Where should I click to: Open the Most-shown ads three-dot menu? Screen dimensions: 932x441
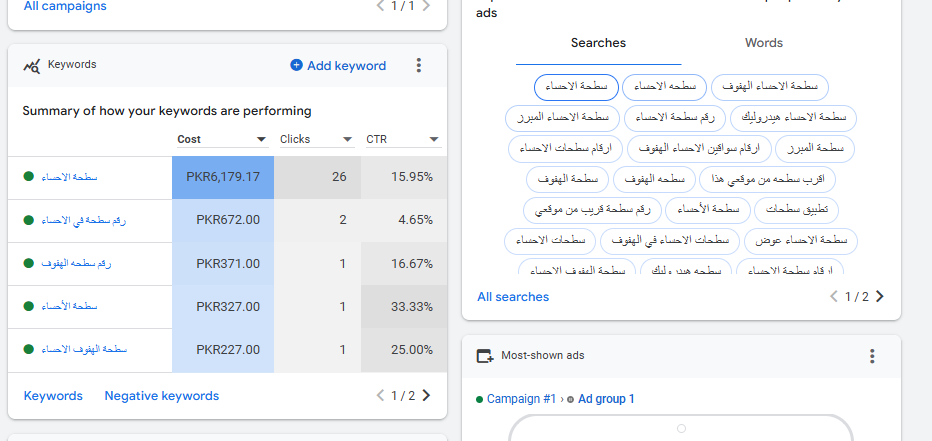(x=872, y=356)
